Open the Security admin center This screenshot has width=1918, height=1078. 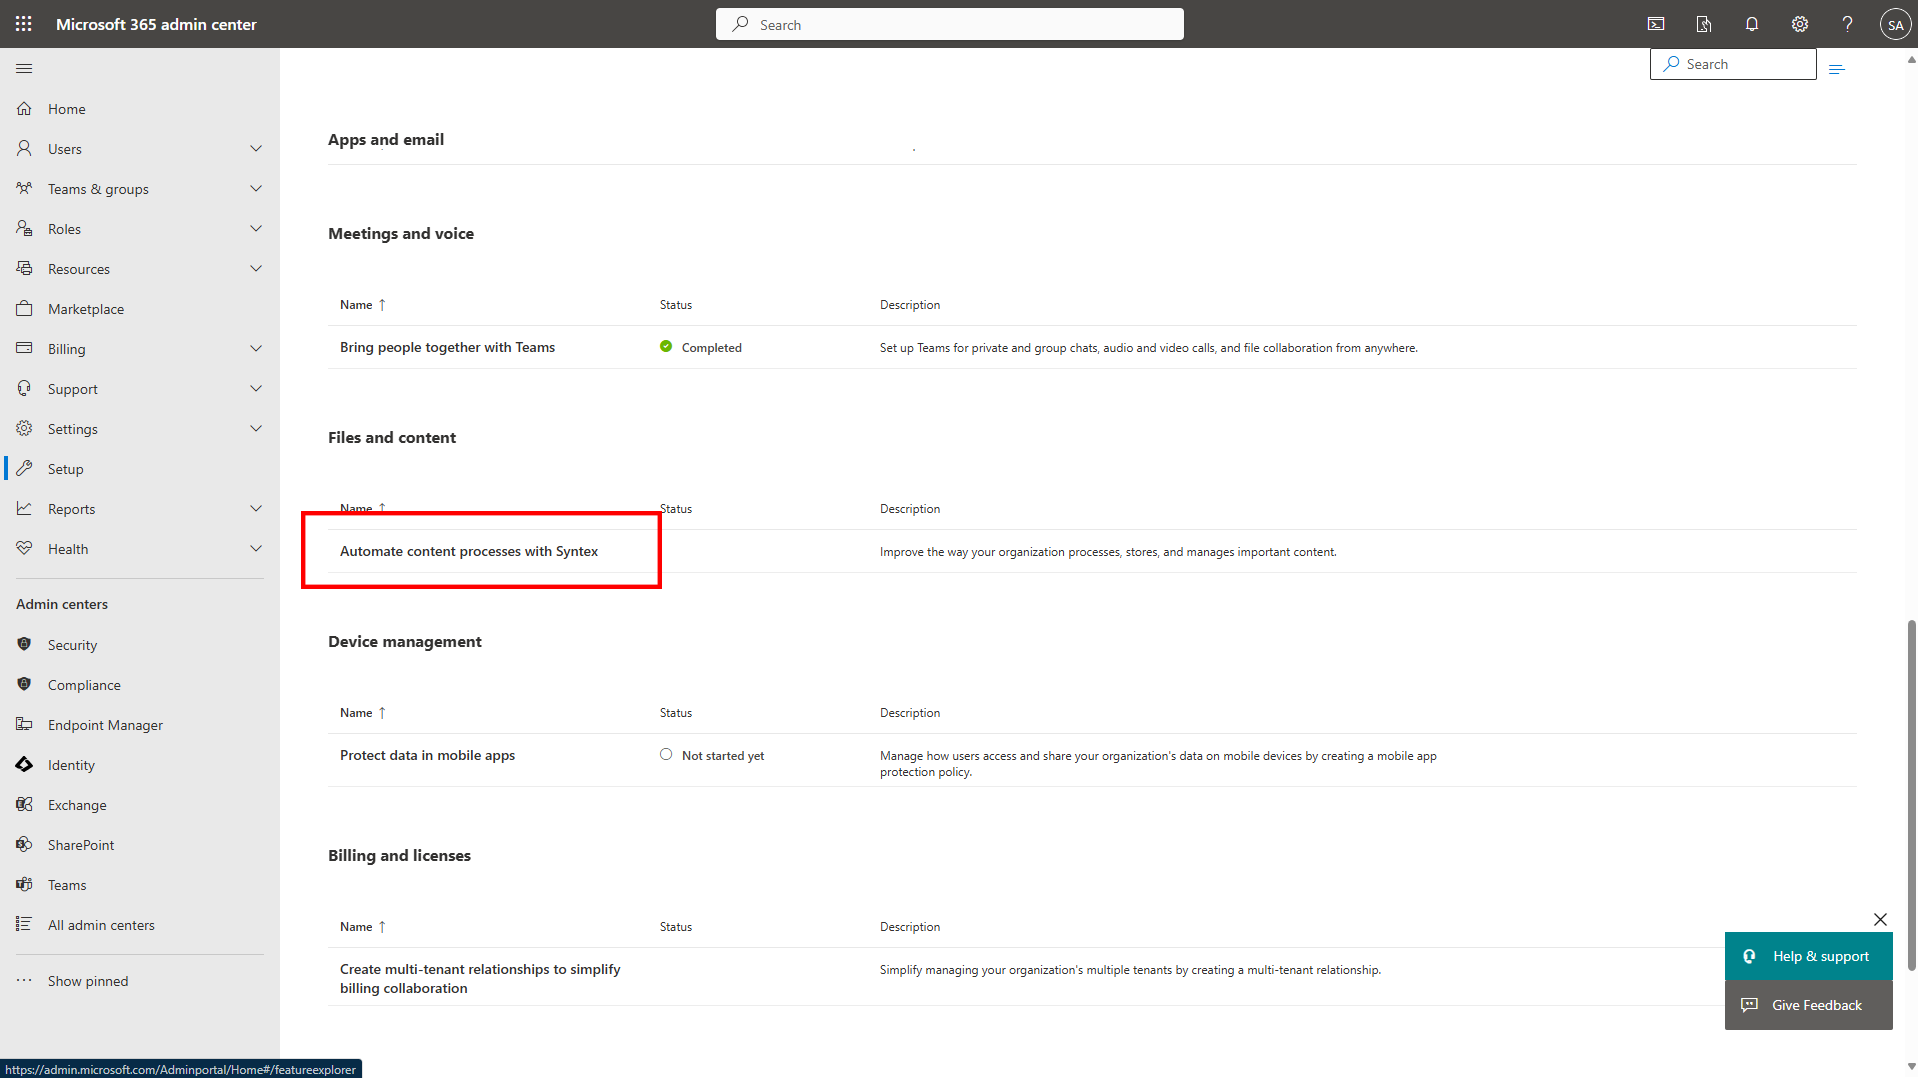pyautogui.click(x=73, y=644)
